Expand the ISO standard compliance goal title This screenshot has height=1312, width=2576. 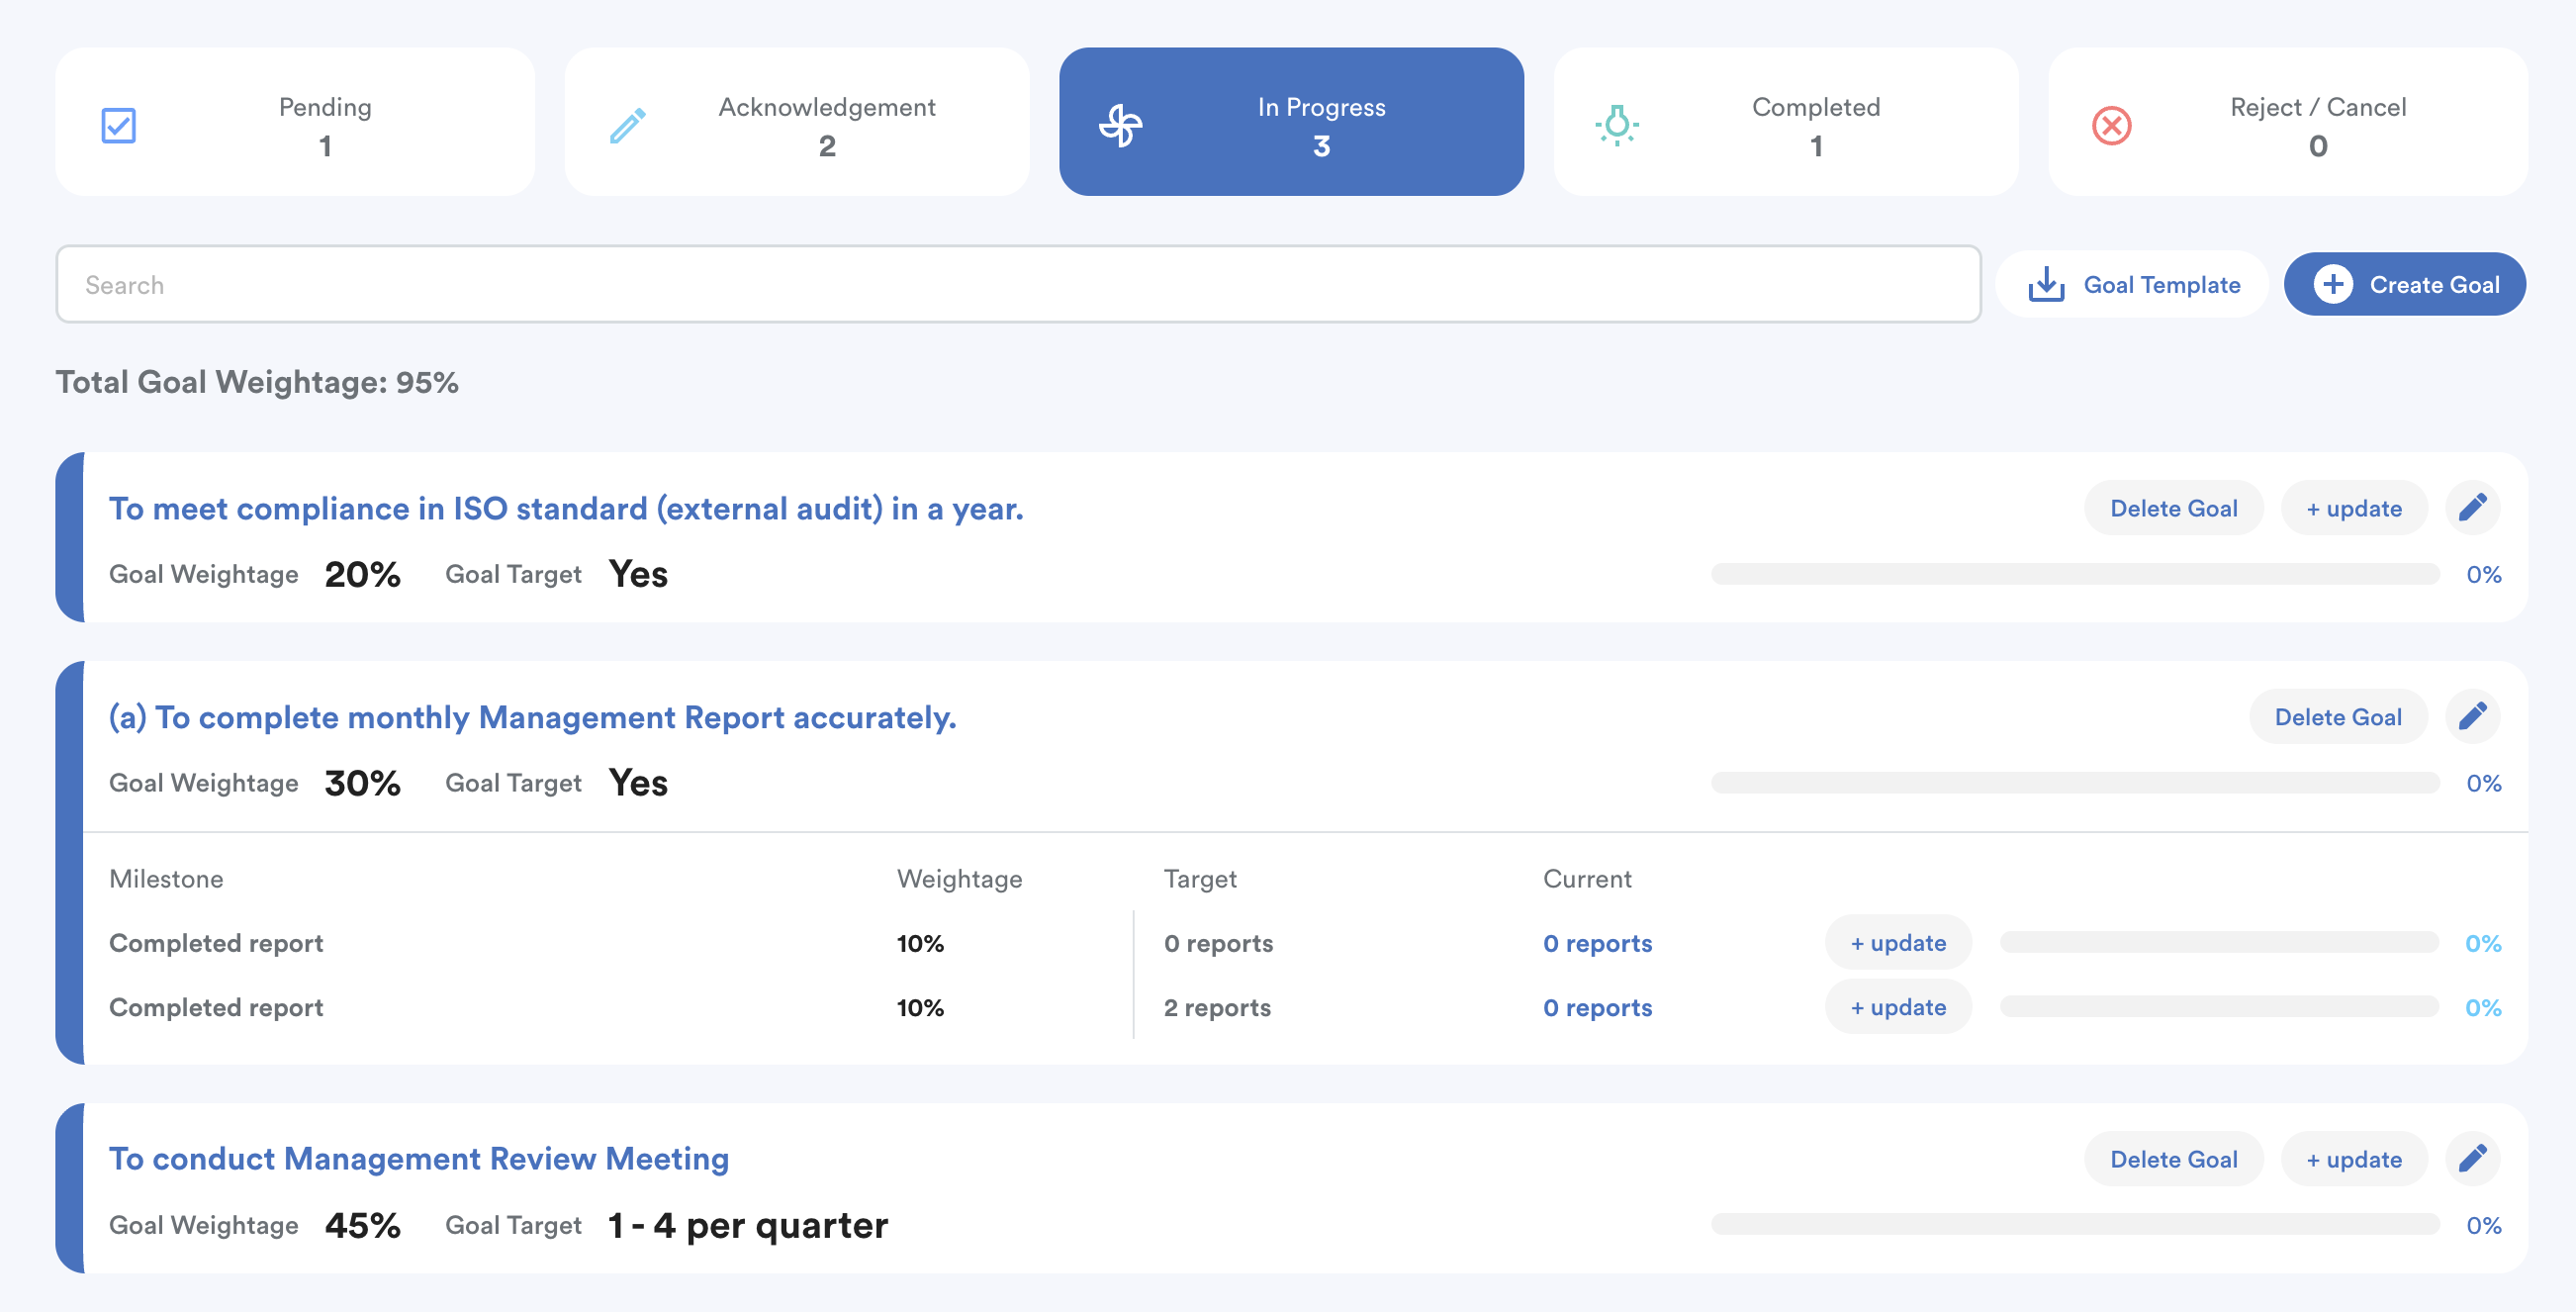(x=565, y=508)
